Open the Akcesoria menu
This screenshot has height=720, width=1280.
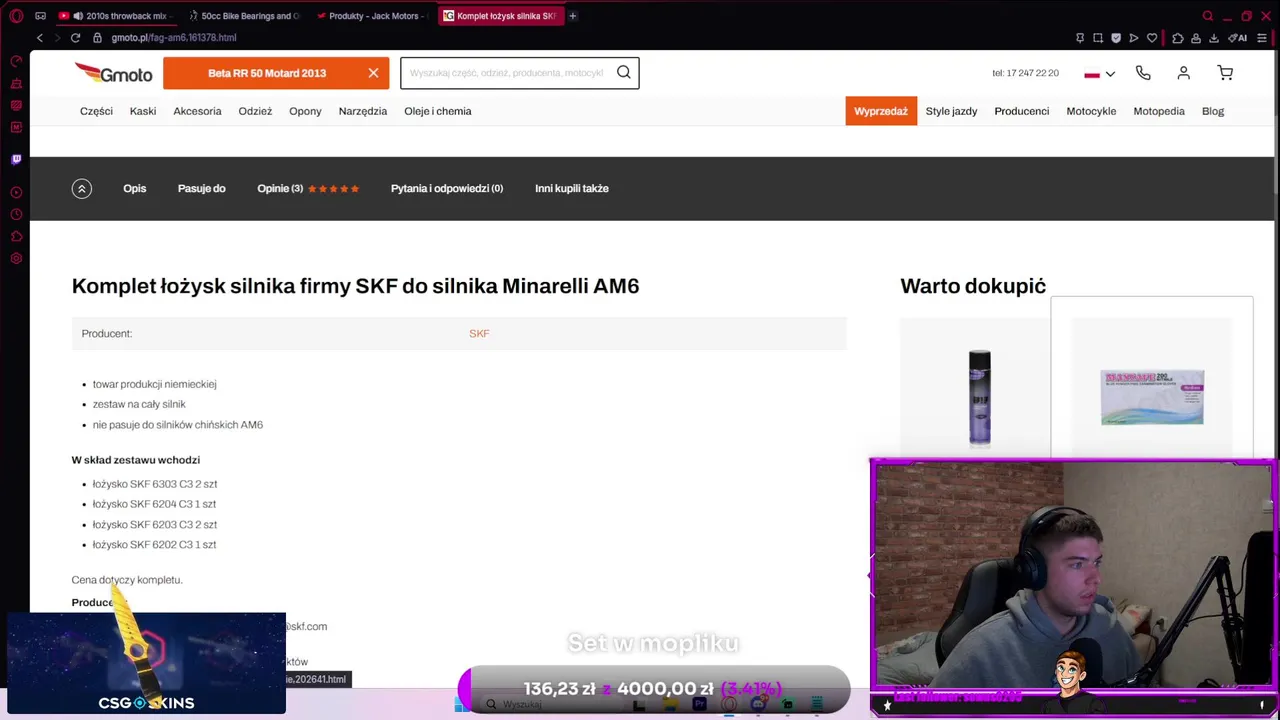click(197, 111)
